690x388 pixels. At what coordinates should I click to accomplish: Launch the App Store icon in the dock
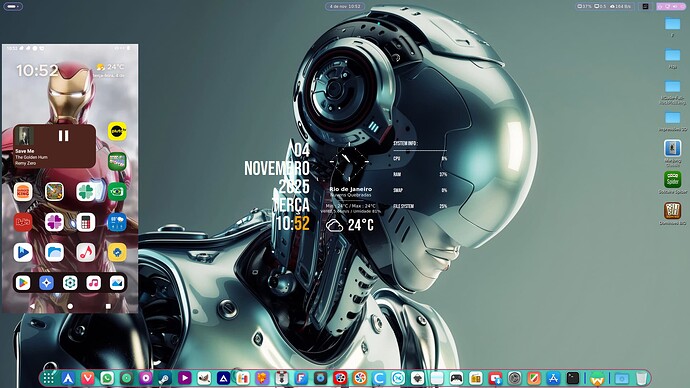click(553, 378)
